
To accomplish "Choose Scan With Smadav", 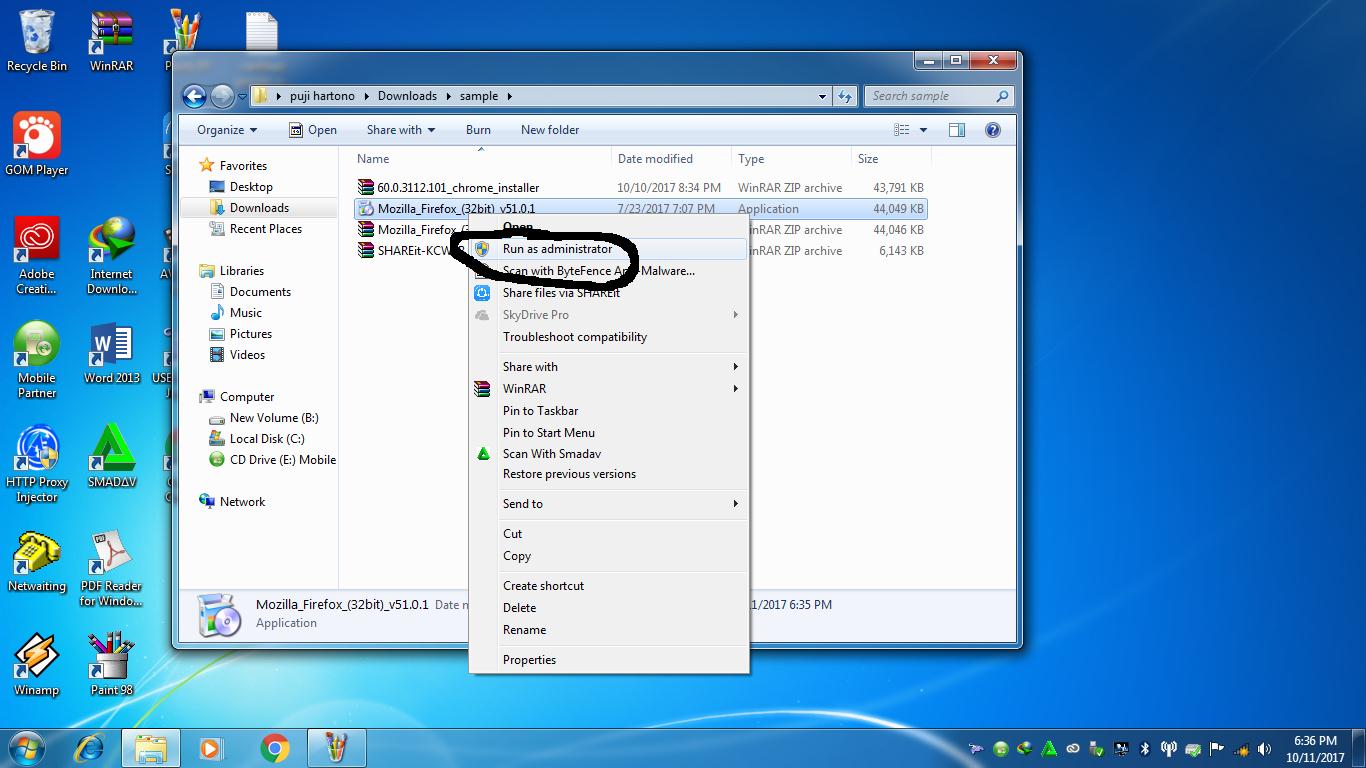I will coord(610,454).
